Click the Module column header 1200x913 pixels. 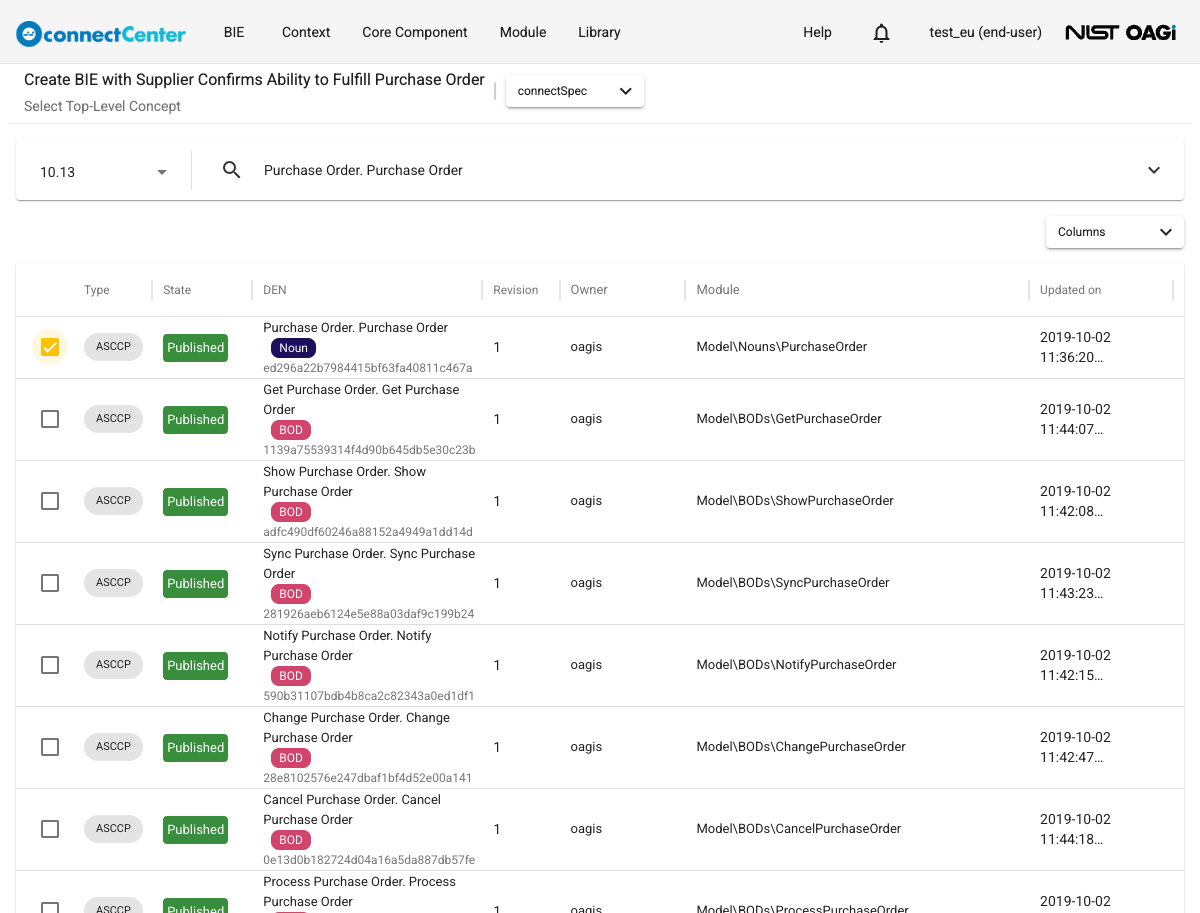click(718, 290)
